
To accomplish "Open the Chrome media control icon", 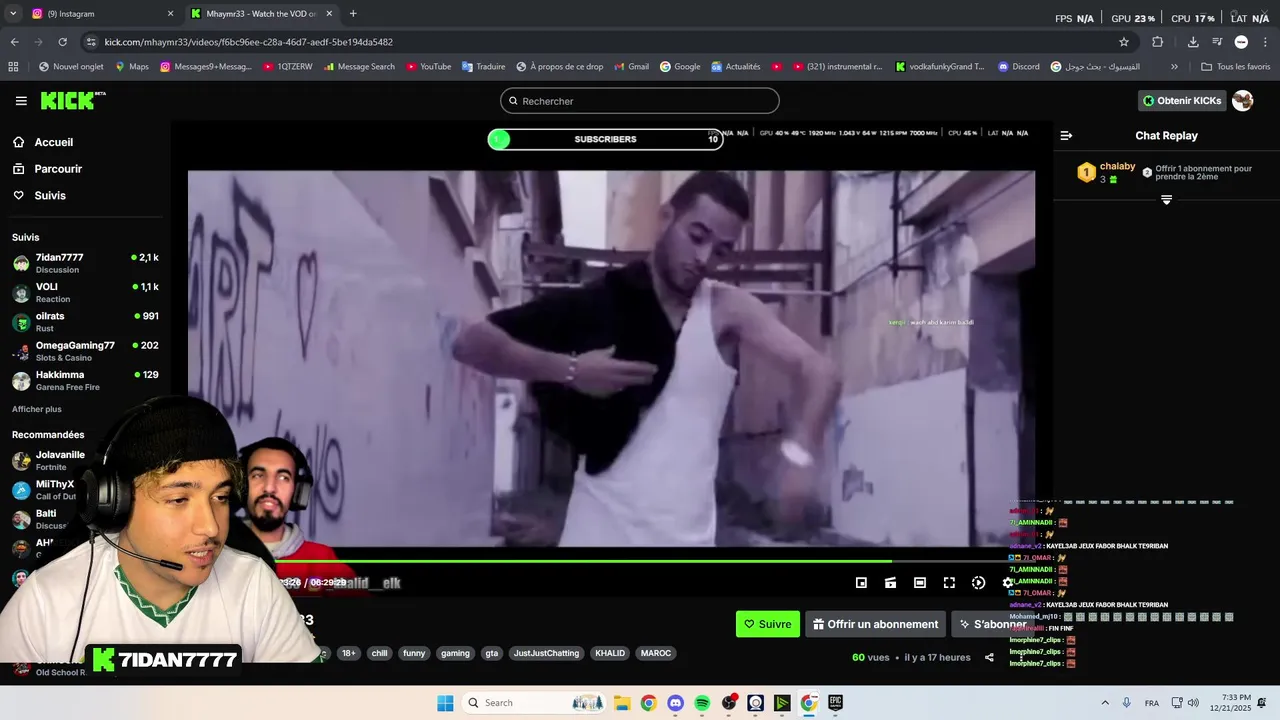I will pos(1217,42).
